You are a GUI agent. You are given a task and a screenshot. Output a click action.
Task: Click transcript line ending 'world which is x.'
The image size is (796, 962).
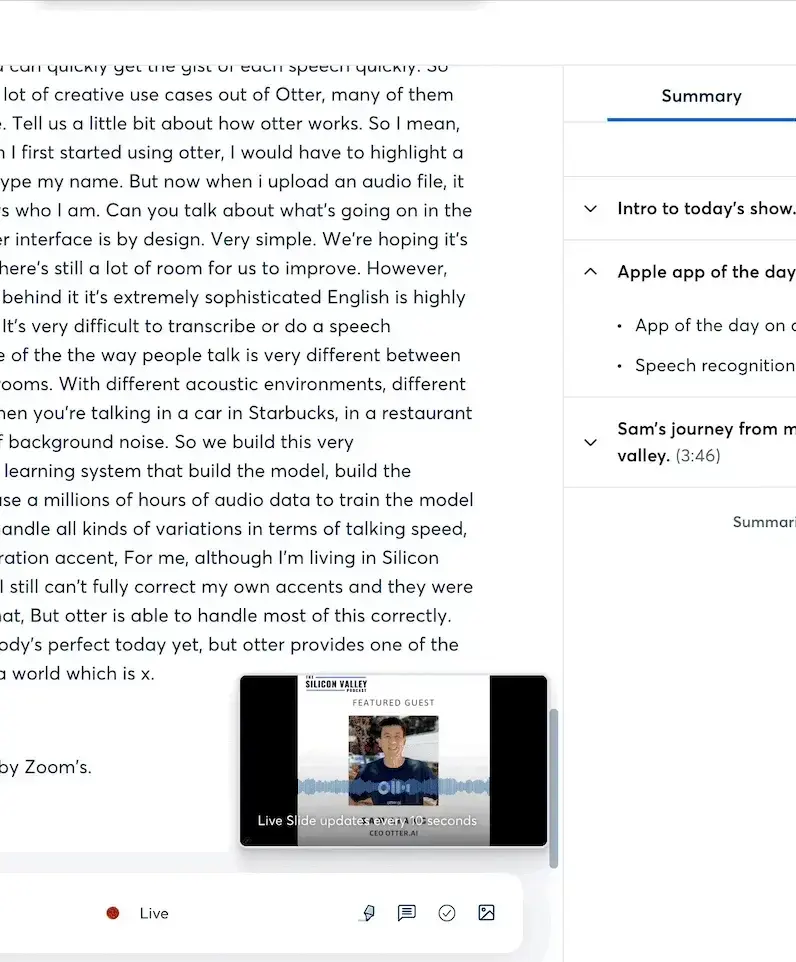coord(77,674)
